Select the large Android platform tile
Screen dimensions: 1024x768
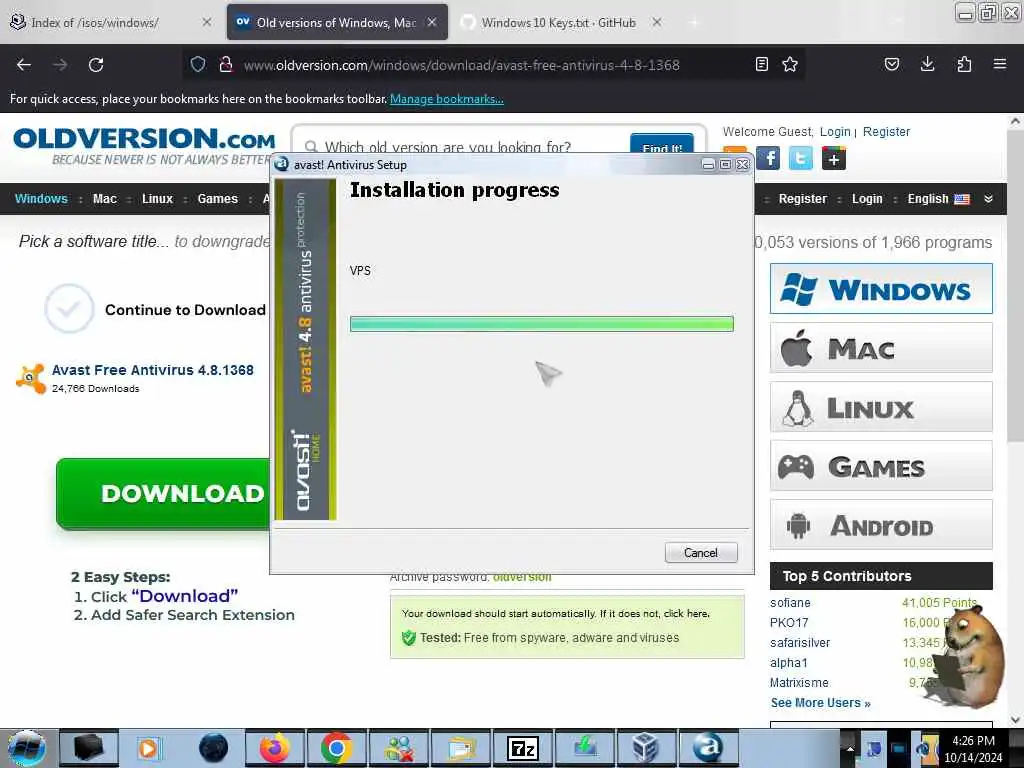tap(881, 524)
